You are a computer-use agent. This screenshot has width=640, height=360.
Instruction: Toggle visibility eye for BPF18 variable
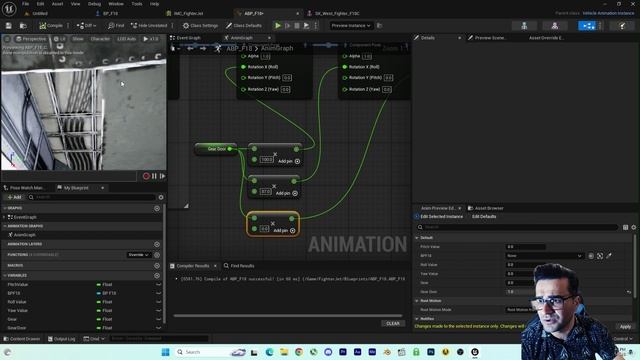158,293
